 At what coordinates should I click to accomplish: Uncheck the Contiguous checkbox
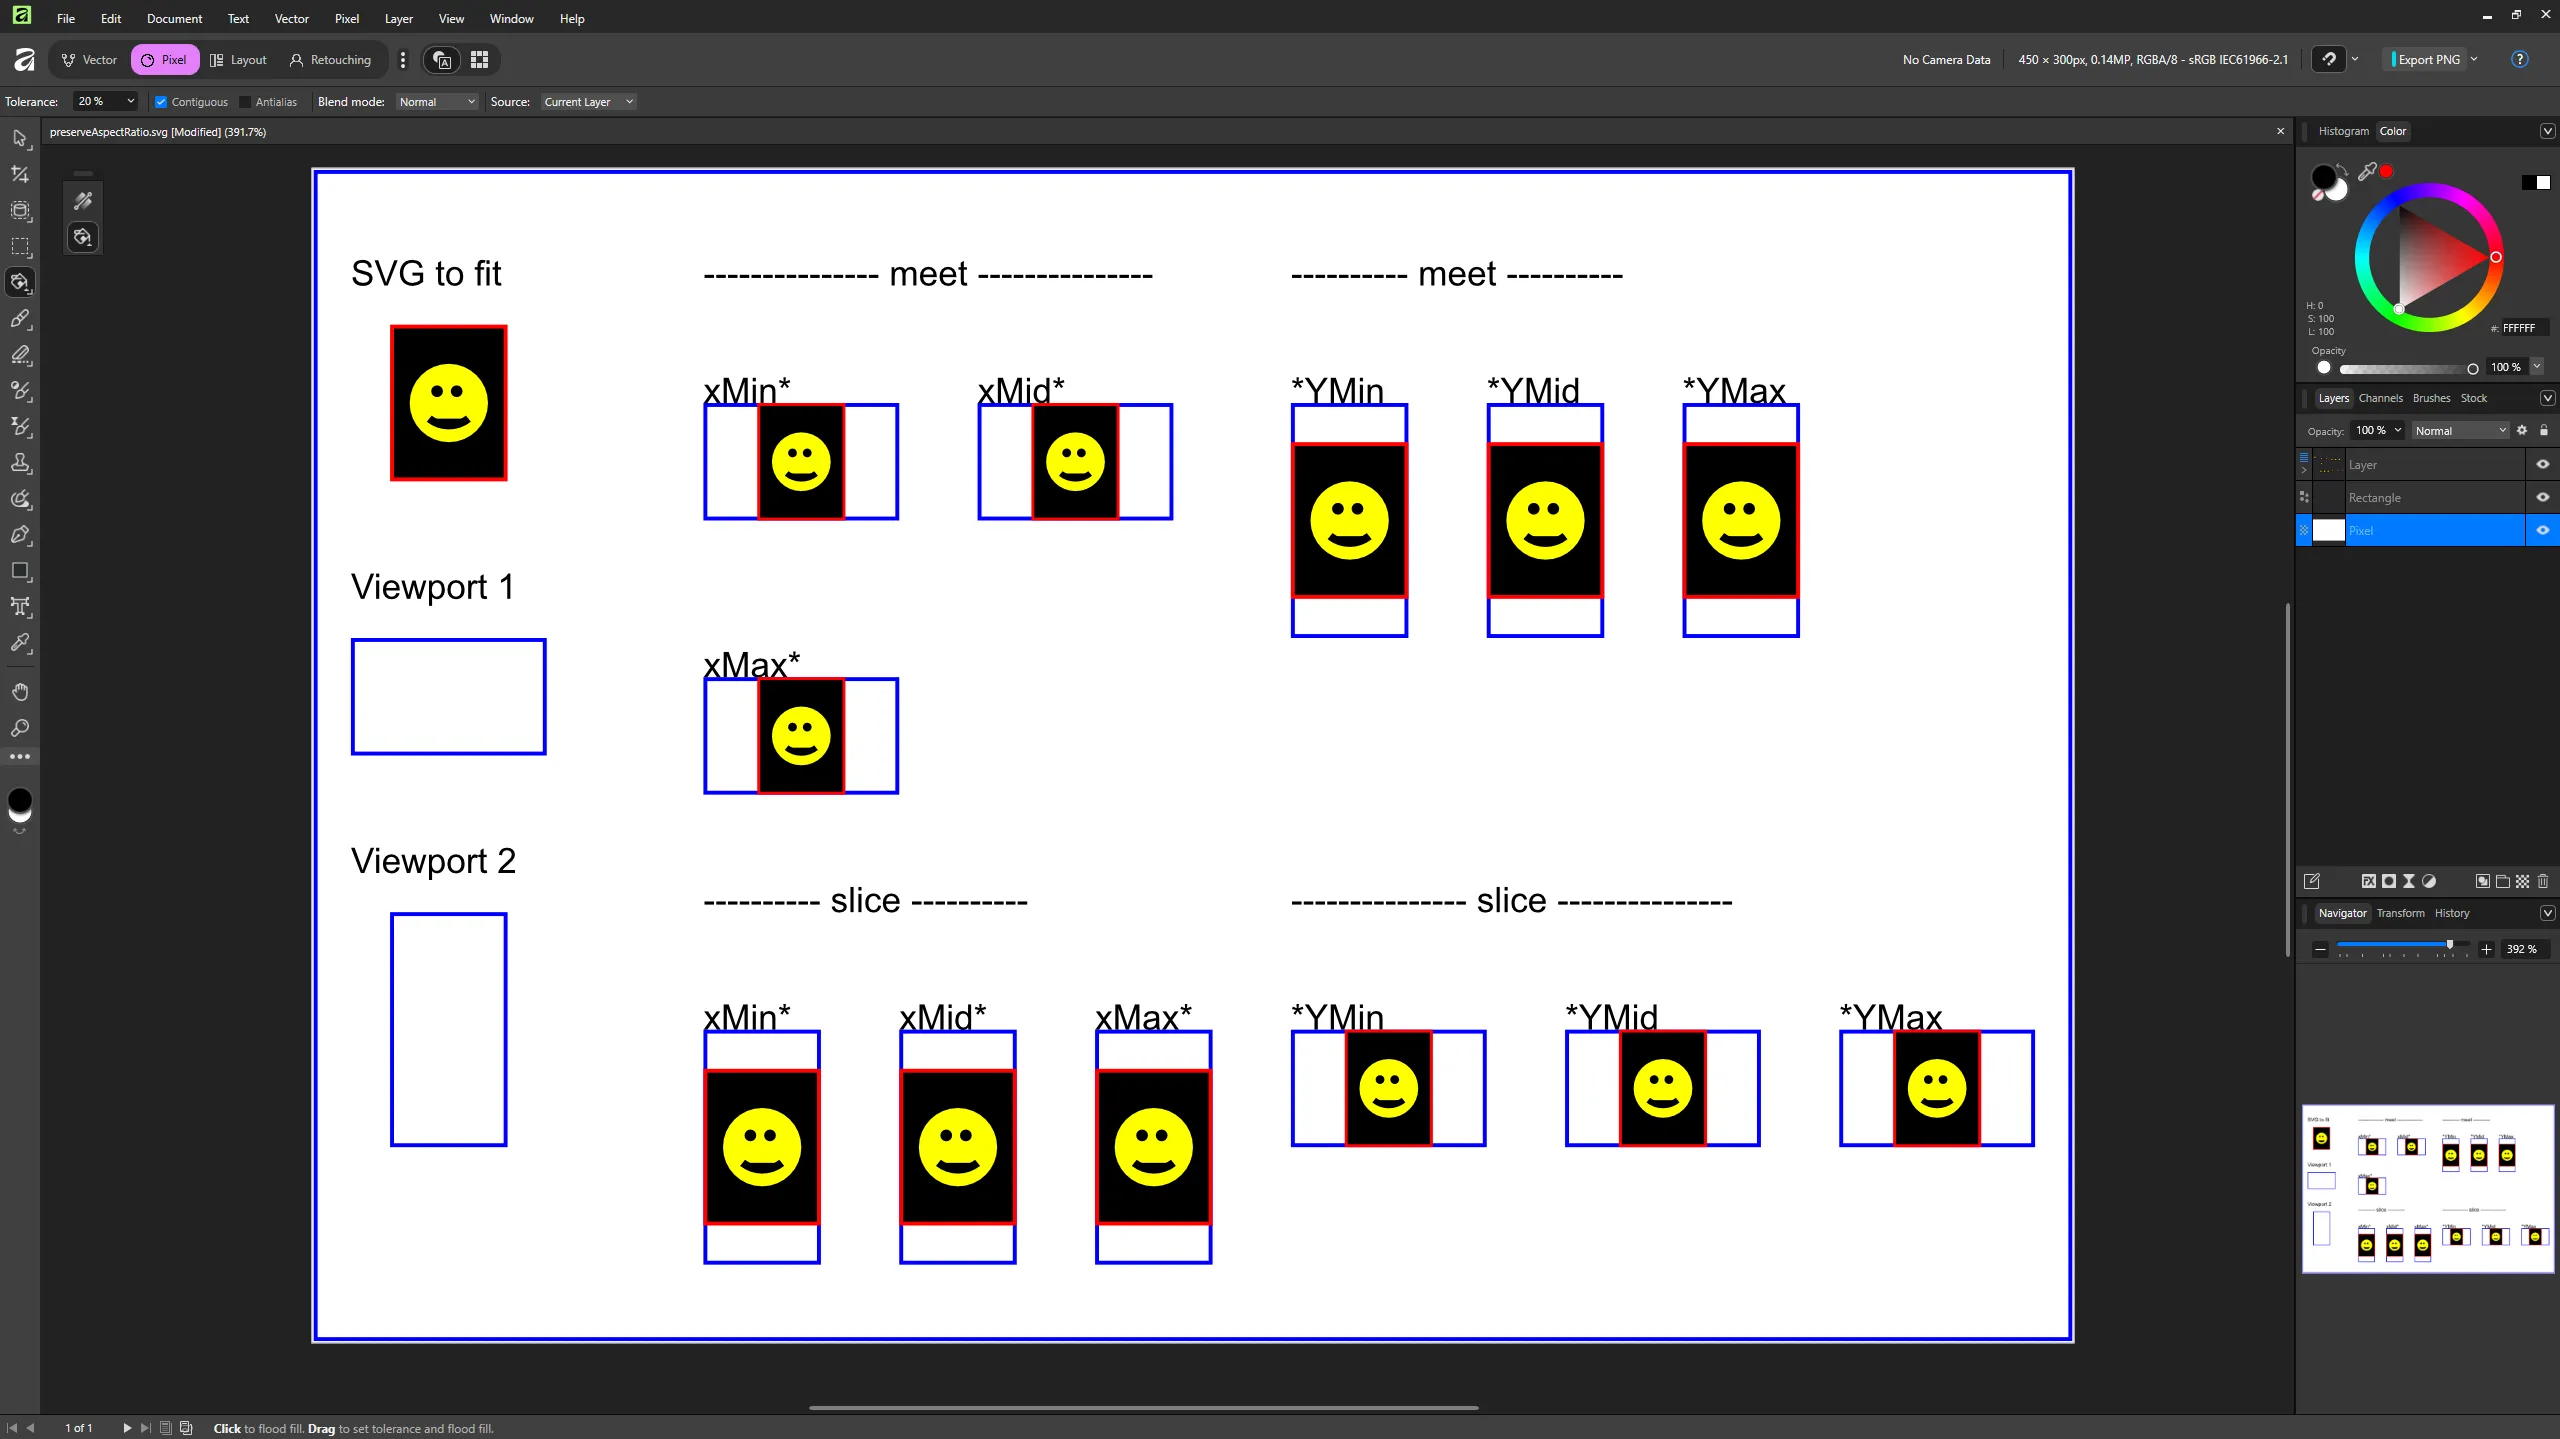tap(161, 102)
